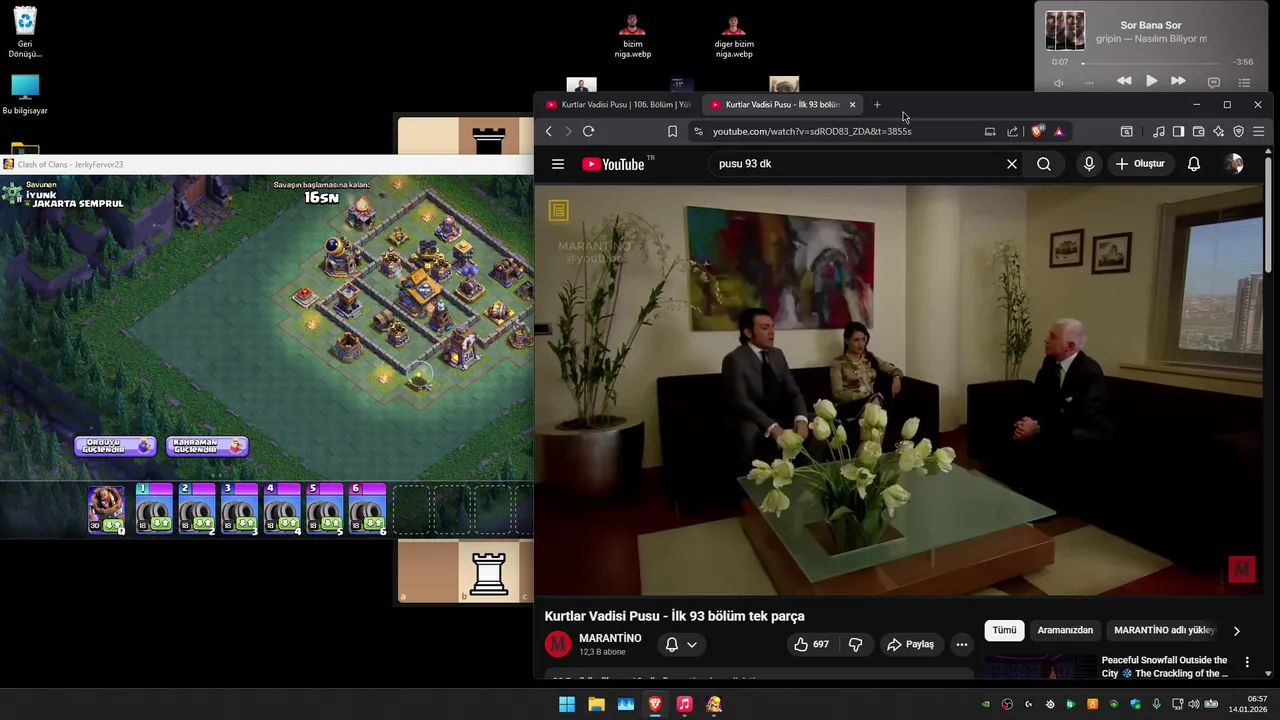Open more actions ellipsis under video

click(x=961, y=645)
